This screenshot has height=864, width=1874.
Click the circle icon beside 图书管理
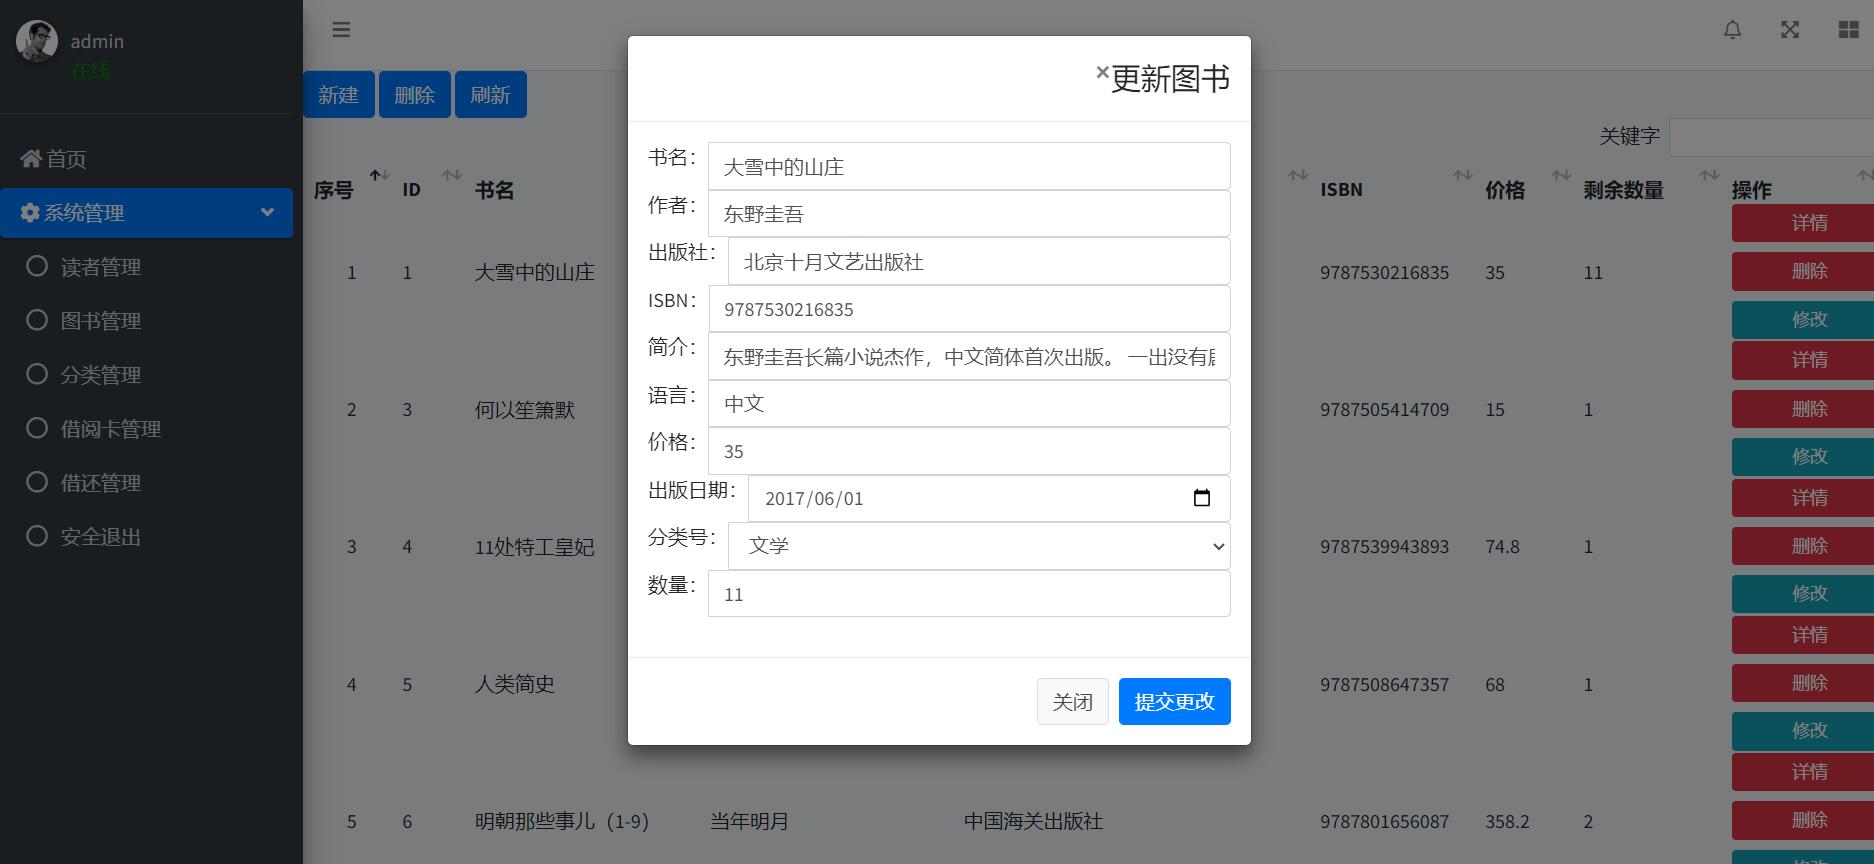[37, 320]
